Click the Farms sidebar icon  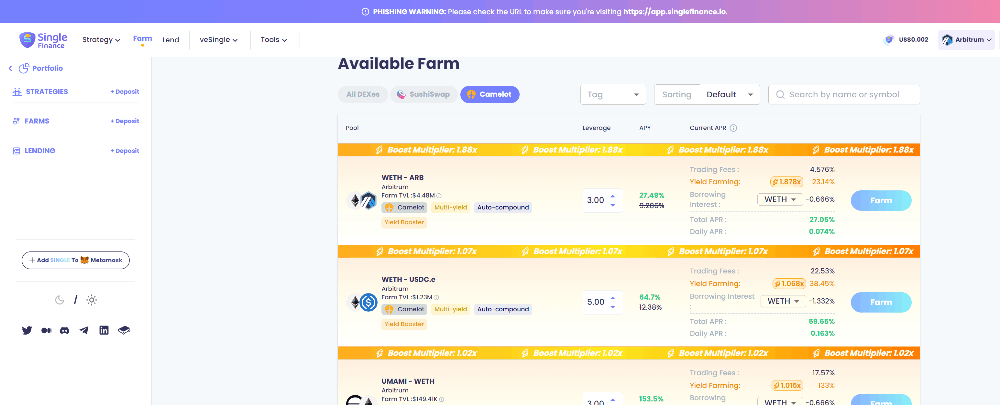[17, 121]
